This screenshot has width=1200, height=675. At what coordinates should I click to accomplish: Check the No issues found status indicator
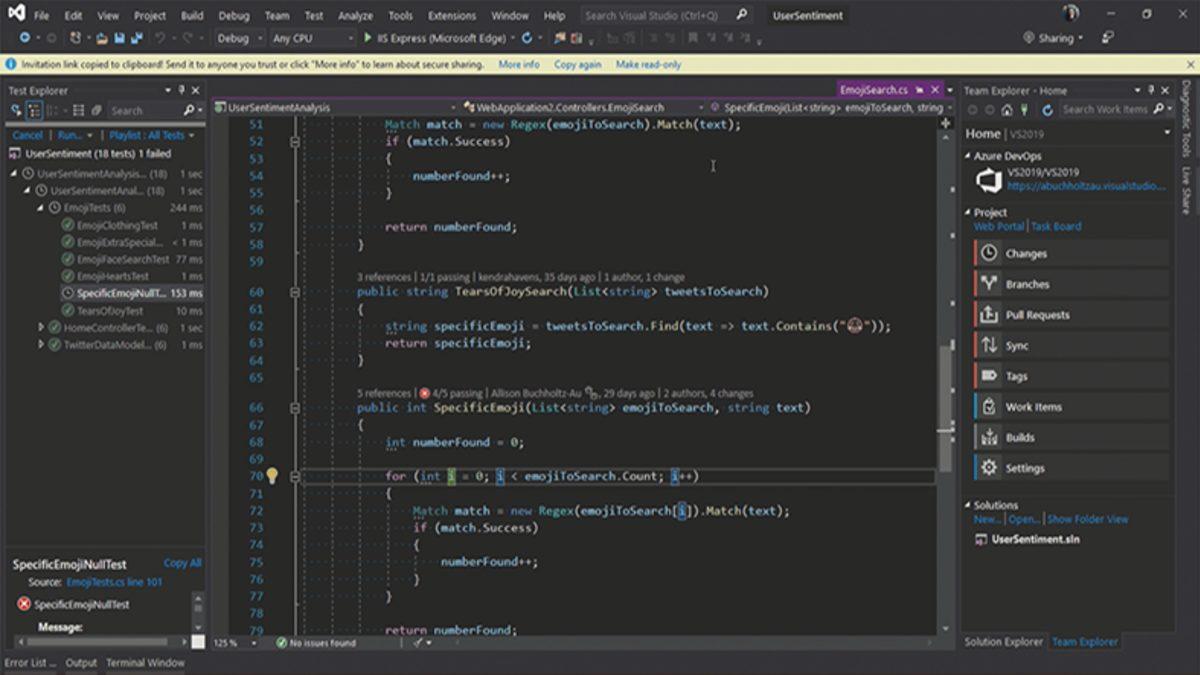tap(320, 644)
